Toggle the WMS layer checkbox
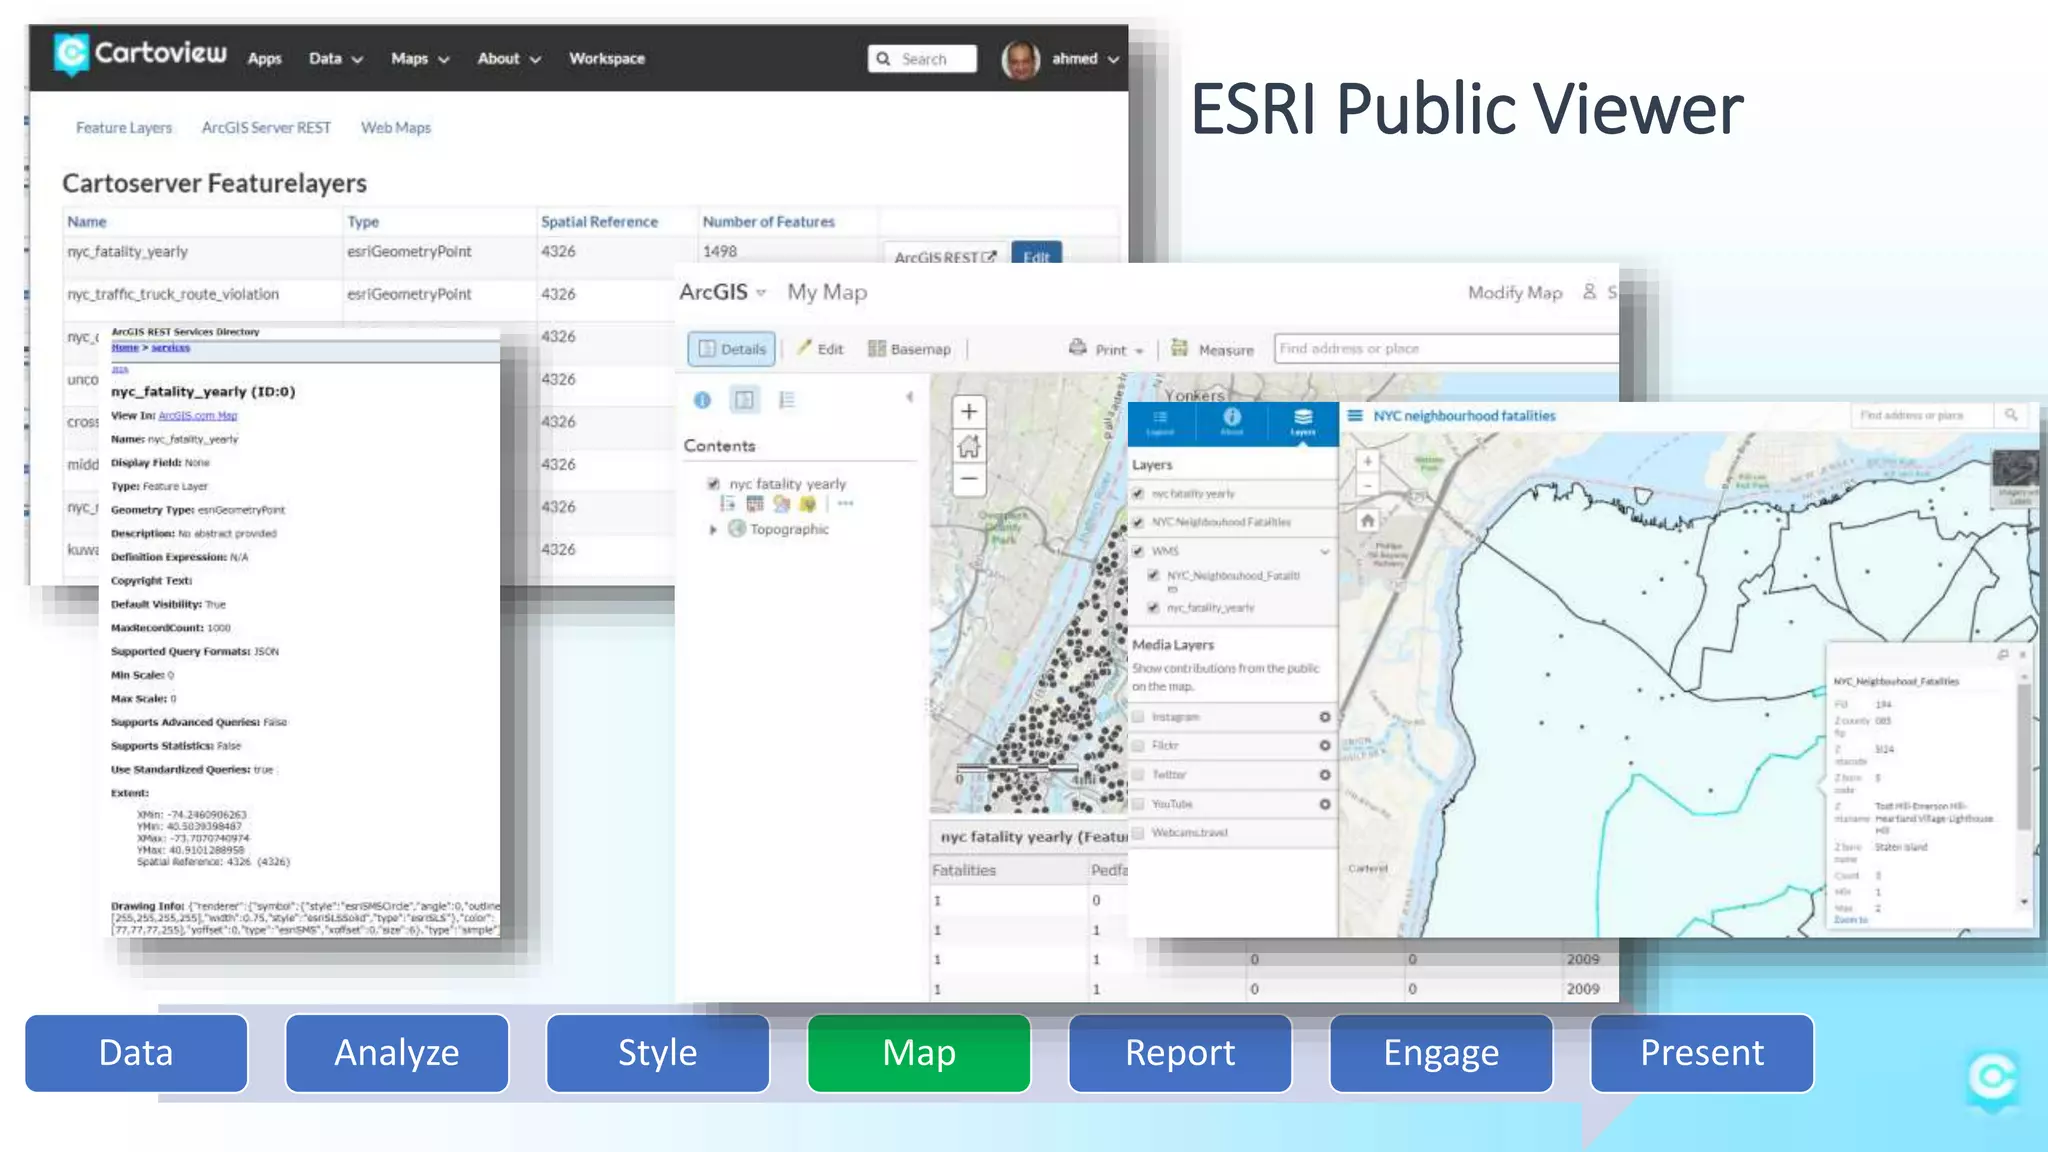Screen dimensions: 2048x1152 [1138, 551]
